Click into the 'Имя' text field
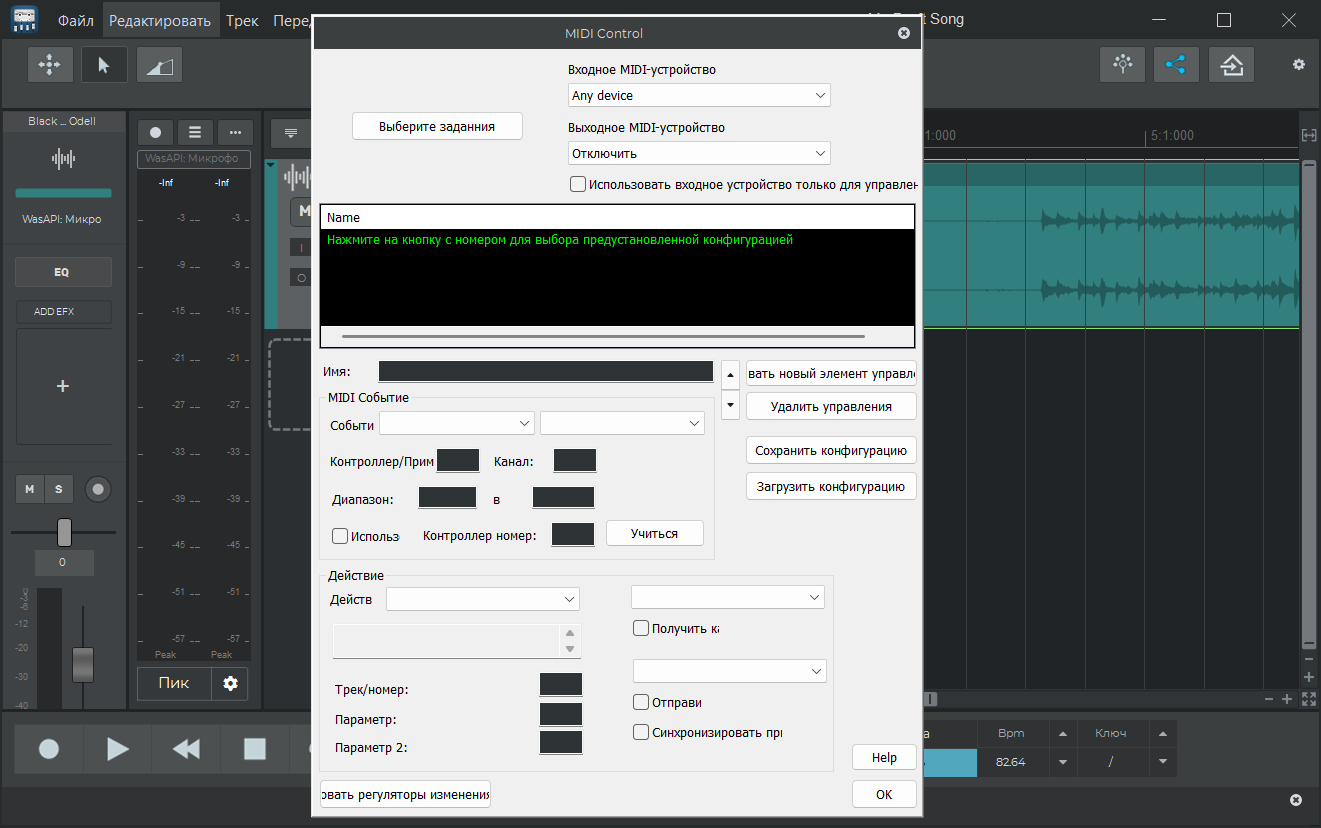The height and width of the screenshot is (828, 1321). pos(546,372)
